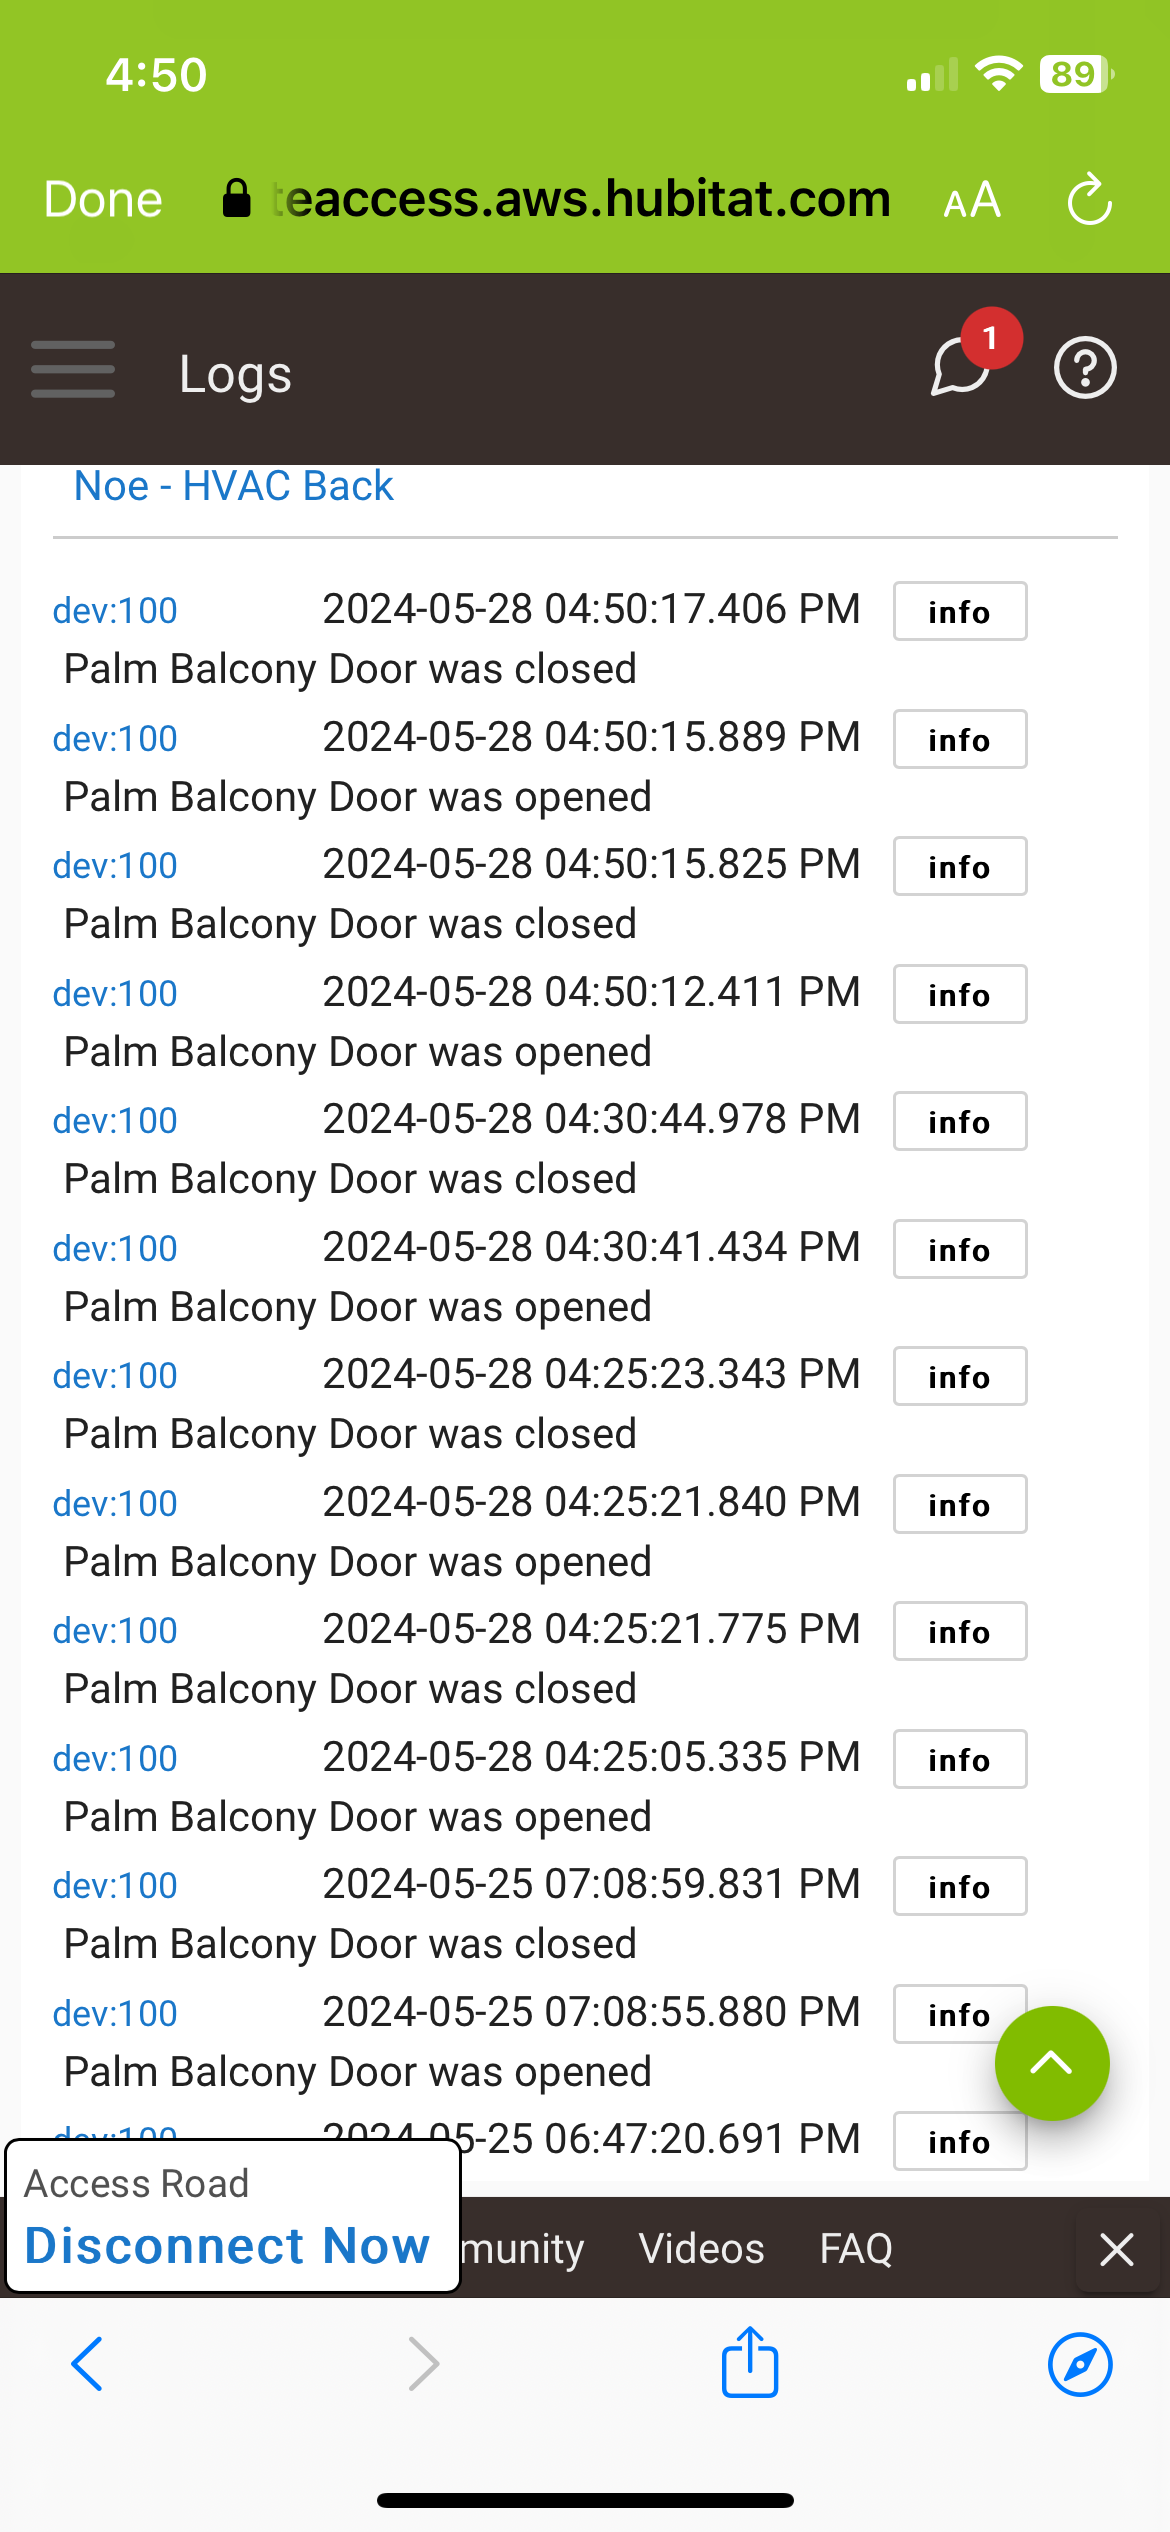Open page in Safari compass icon
This screenshot has height=2532, width=1170.
(1080, 2364)
